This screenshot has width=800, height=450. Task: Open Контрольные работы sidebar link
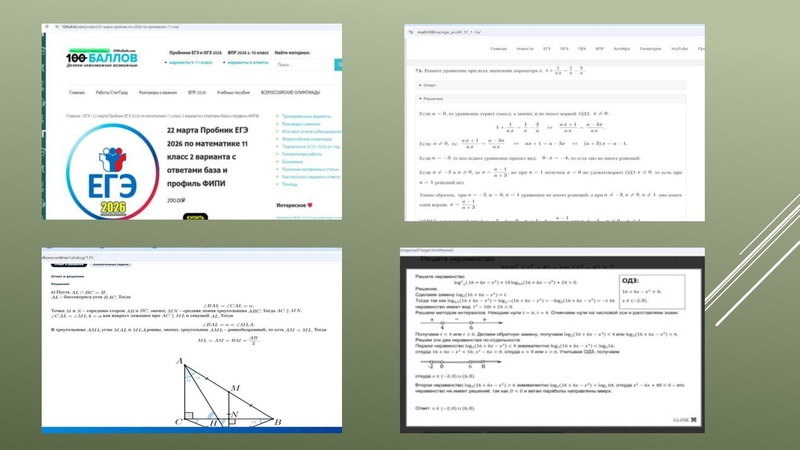click(302, 154)
